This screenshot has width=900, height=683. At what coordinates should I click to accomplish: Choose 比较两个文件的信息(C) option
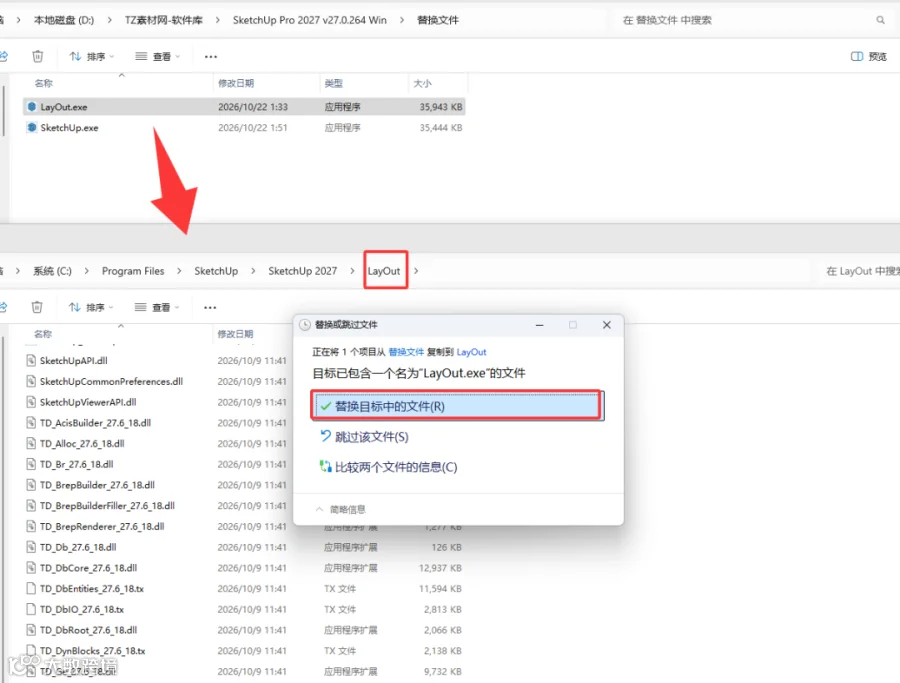tap(389, 467)
